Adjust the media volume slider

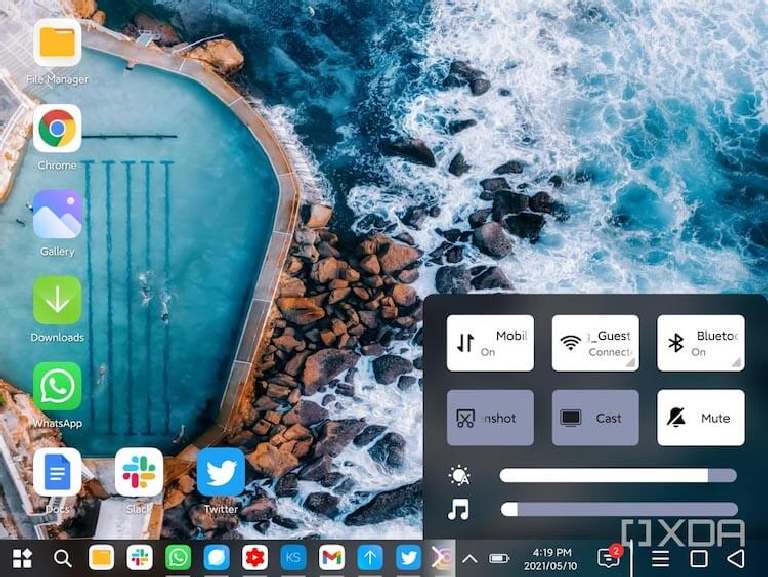619,509
